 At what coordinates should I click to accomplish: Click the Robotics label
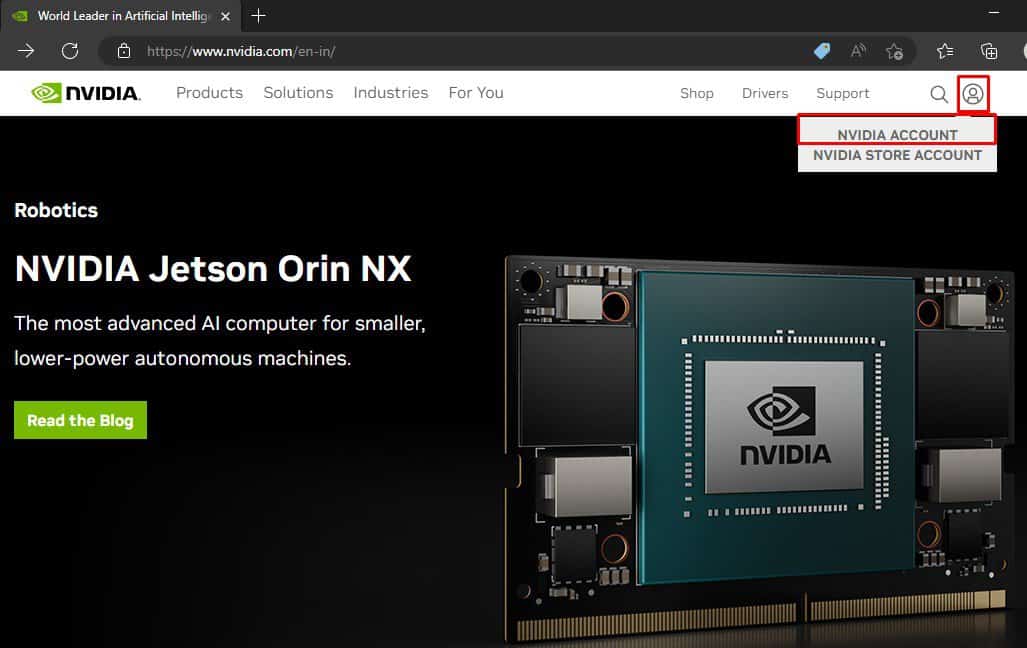click(56, 210)
